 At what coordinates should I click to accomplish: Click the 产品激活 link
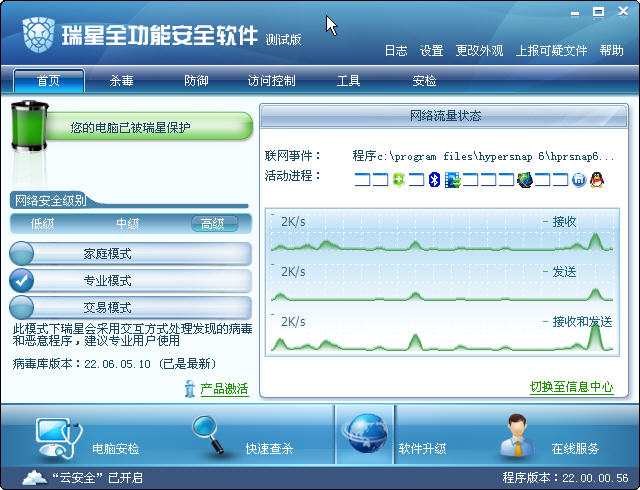tap(224, 389)
